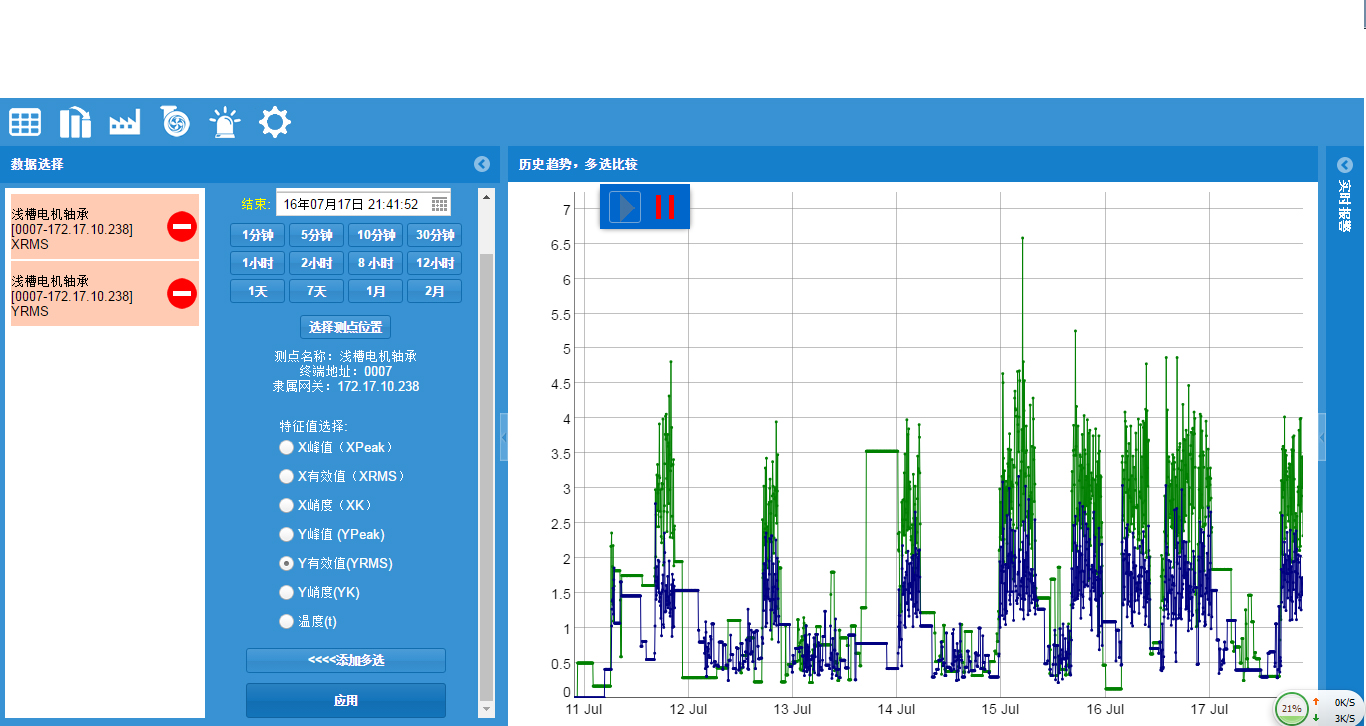Remove the XRMS series from list

click(182, 227)
